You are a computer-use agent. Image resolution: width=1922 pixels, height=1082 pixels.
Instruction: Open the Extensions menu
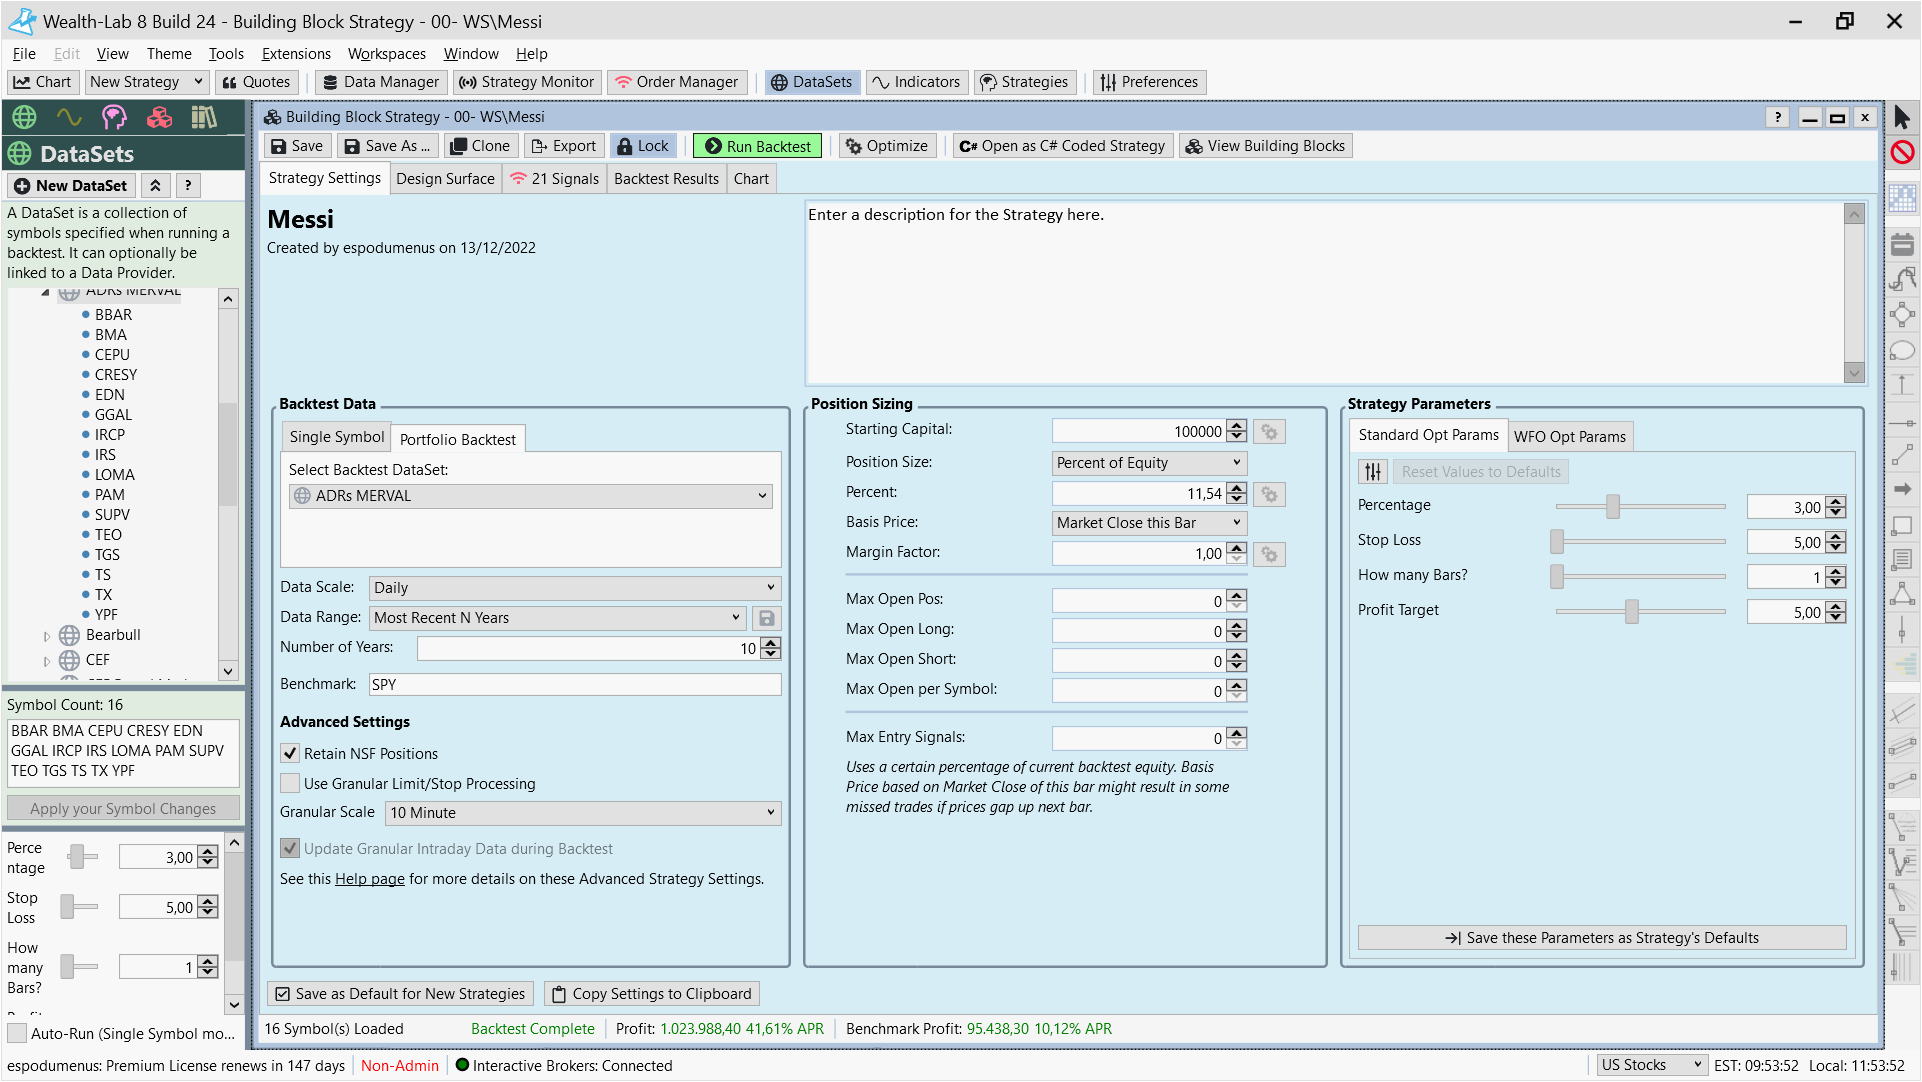296,54
